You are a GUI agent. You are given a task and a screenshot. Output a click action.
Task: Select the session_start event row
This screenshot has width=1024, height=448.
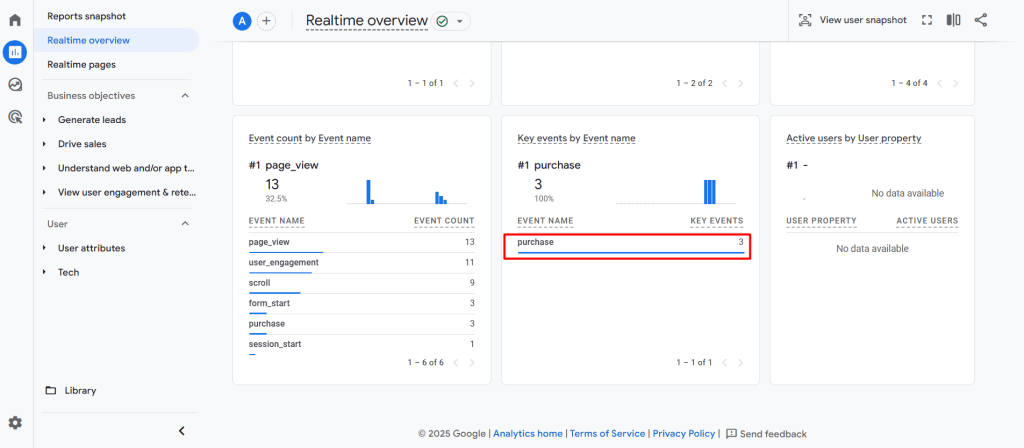click(361, 344)
